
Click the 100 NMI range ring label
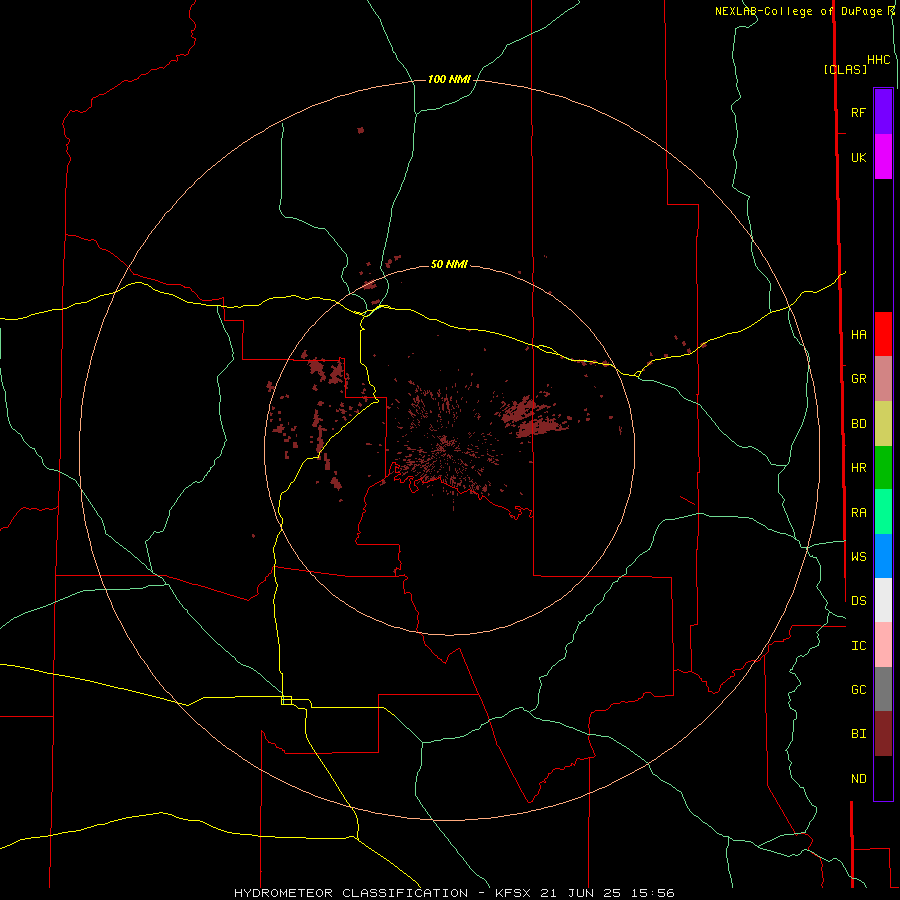point(449,79)
